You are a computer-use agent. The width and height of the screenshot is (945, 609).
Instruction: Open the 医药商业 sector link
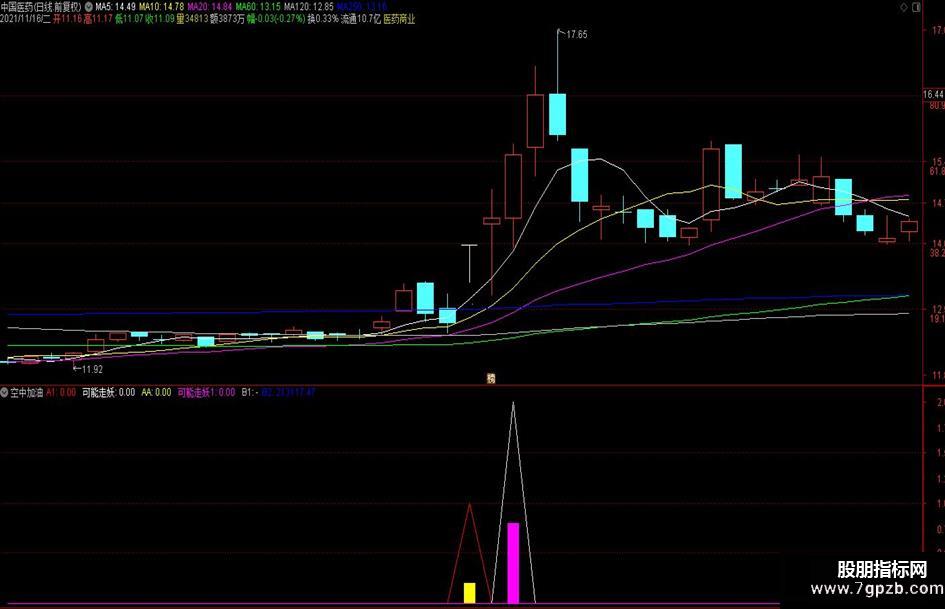(400, 19)
